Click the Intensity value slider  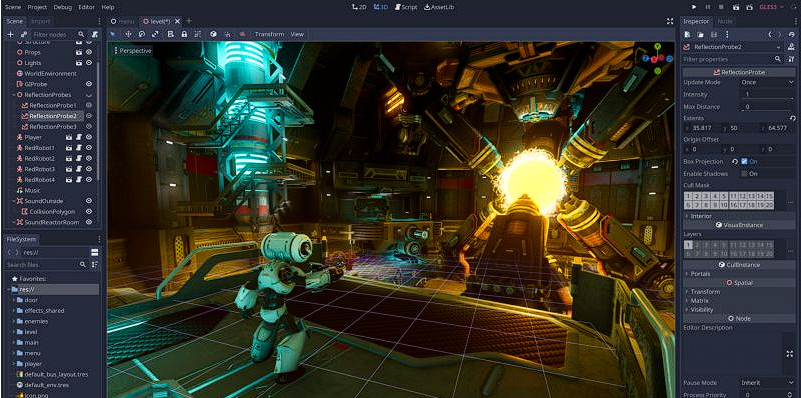click(767, 95)
